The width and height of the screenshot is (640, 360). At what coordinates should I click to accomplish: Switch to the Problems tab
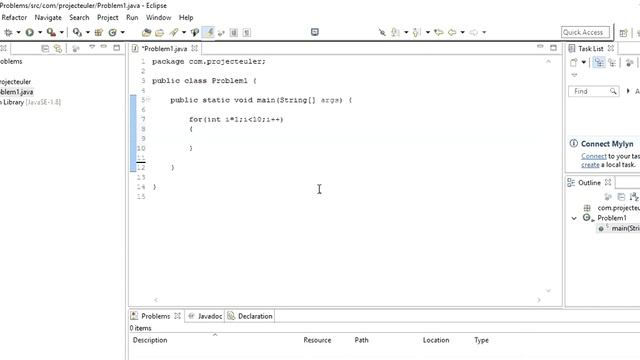tap(155, 316)
